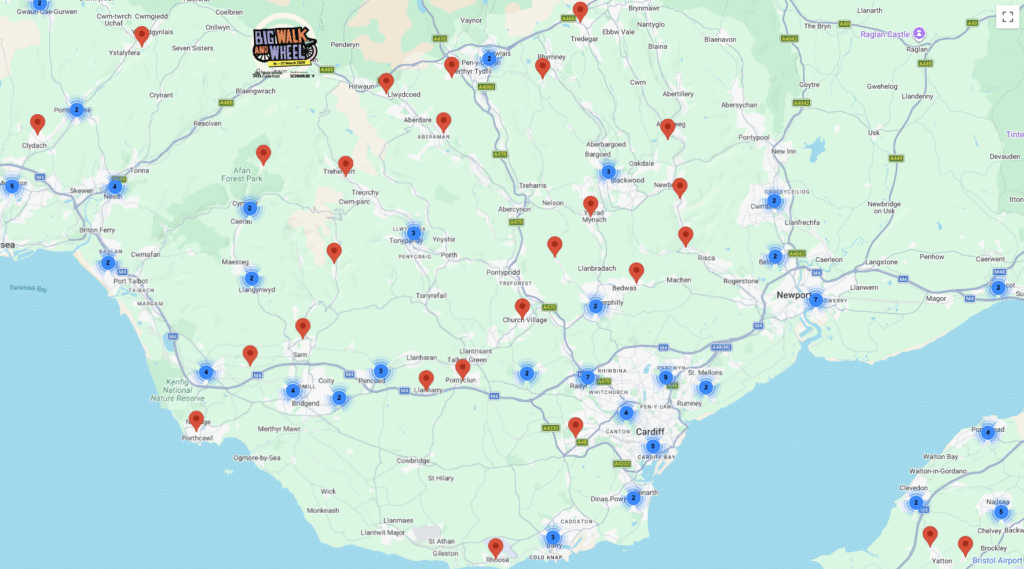Open the 3 cluster near Blackwood

point(607,172)
